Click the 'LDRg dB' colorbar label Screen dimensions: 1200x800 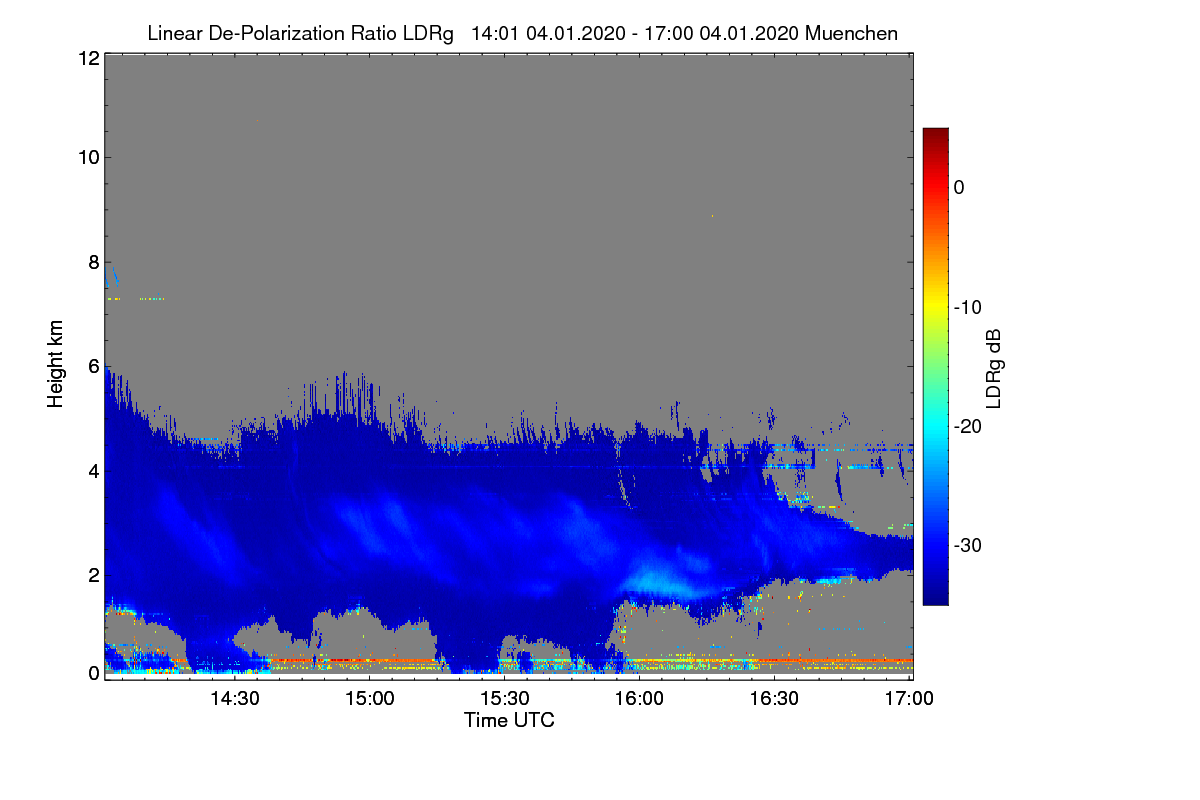coord(994,367)
